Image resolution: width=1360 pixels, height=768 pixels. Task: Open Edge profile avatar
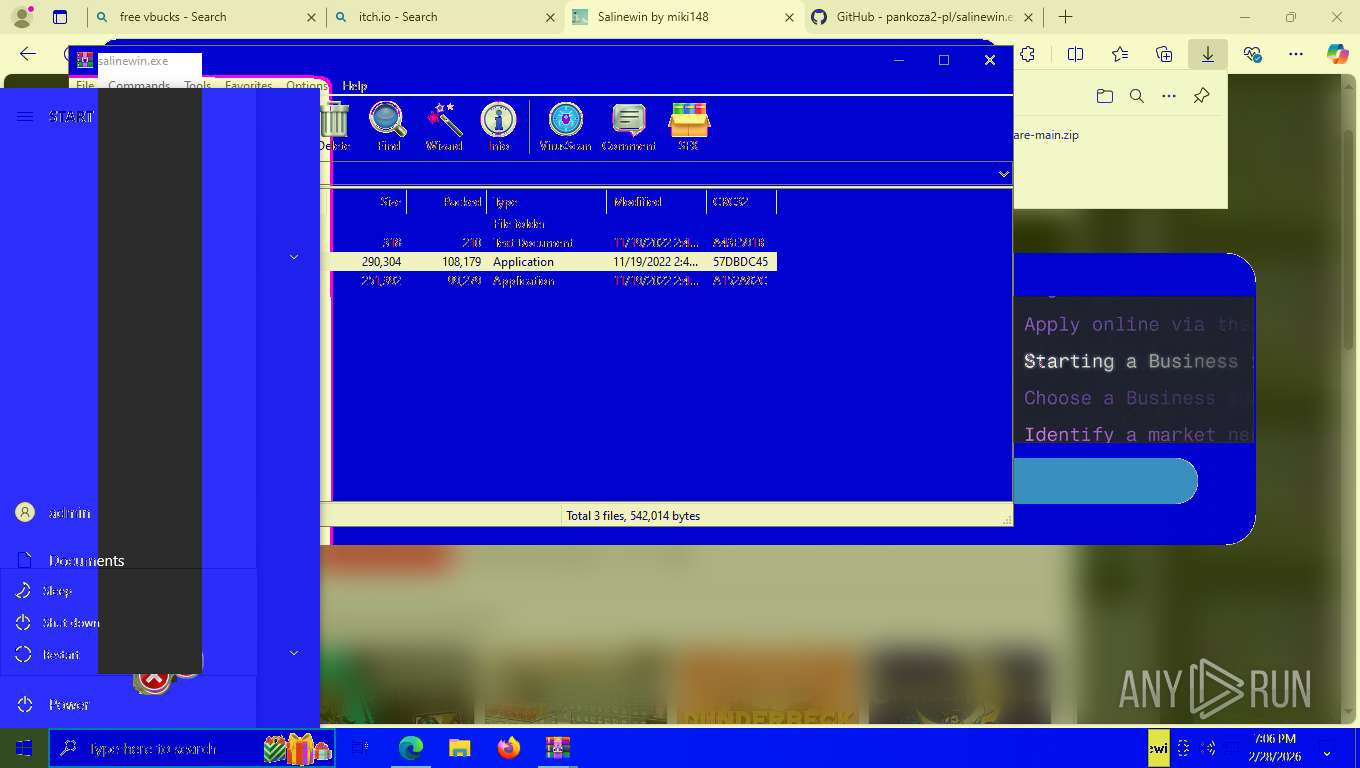21,17
